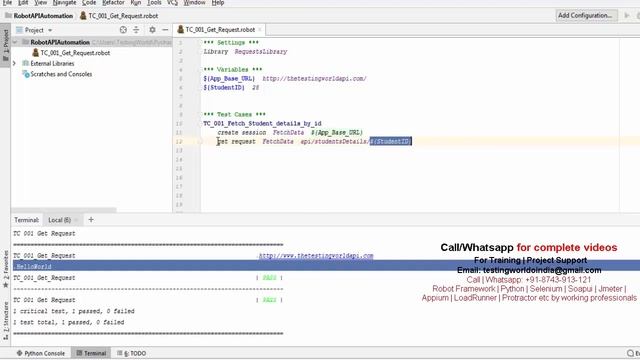Image resolution: width=640 pixels, height=360 pixels.
Task: Click the Terminal panel label
Action: pyautogui.click(x=26, y=220)
